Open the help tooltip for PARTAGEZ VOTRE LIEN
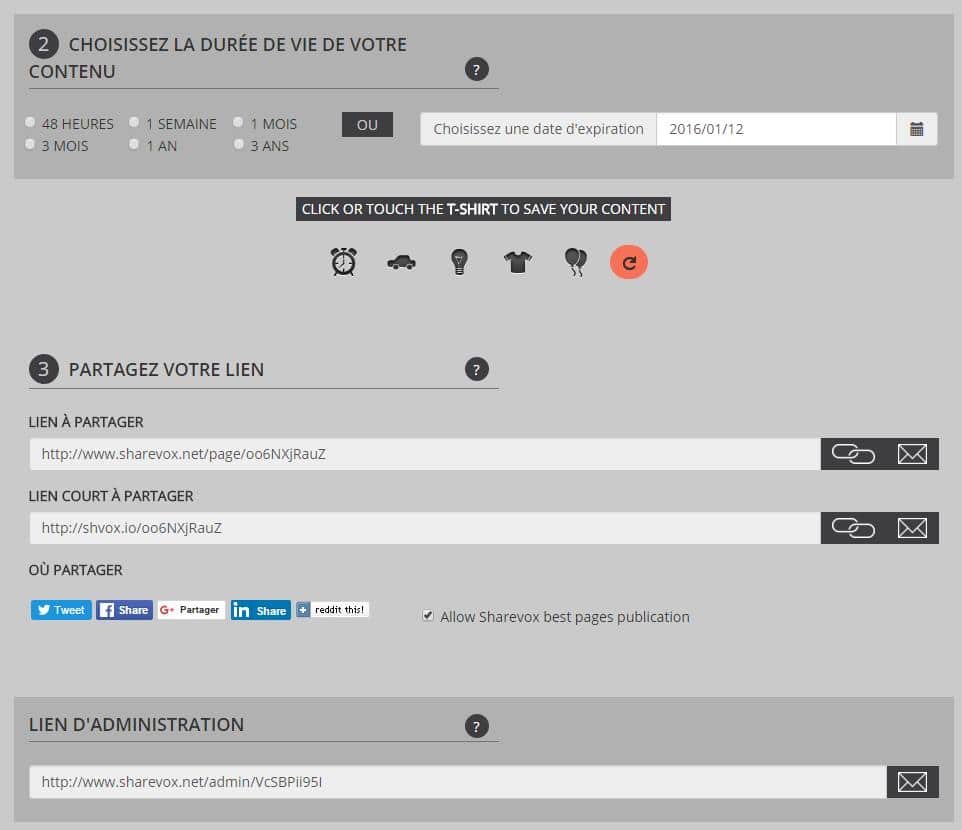Image resolution: width=962 pixels, height=830 pixels. coord(478,368)
